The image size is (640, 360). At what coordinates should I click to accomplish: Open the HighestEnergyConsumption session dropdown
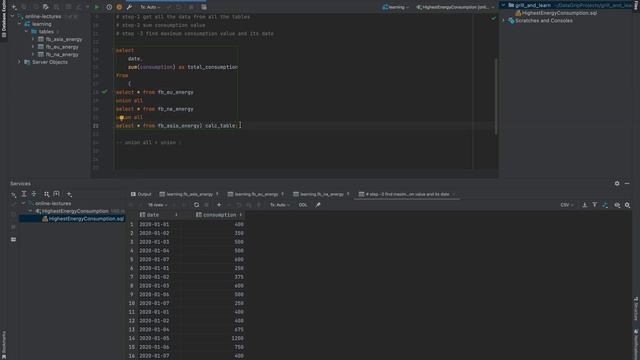pyautogui.click(x=455, y=7)
